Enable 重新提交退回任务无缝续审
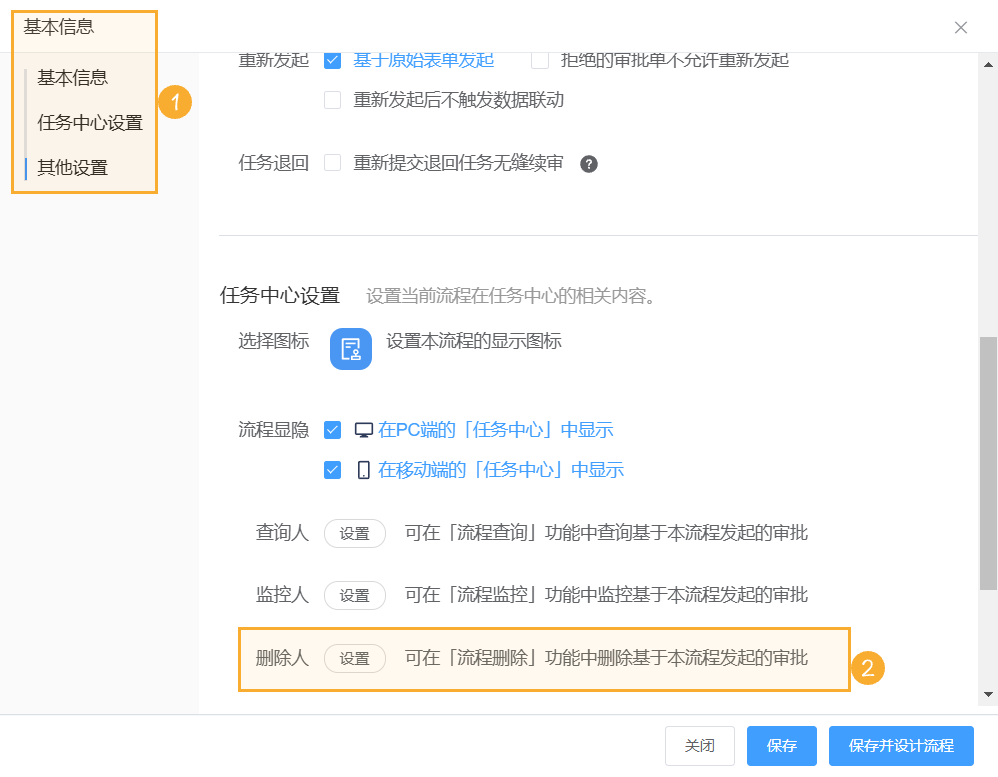 coord(332,163)
